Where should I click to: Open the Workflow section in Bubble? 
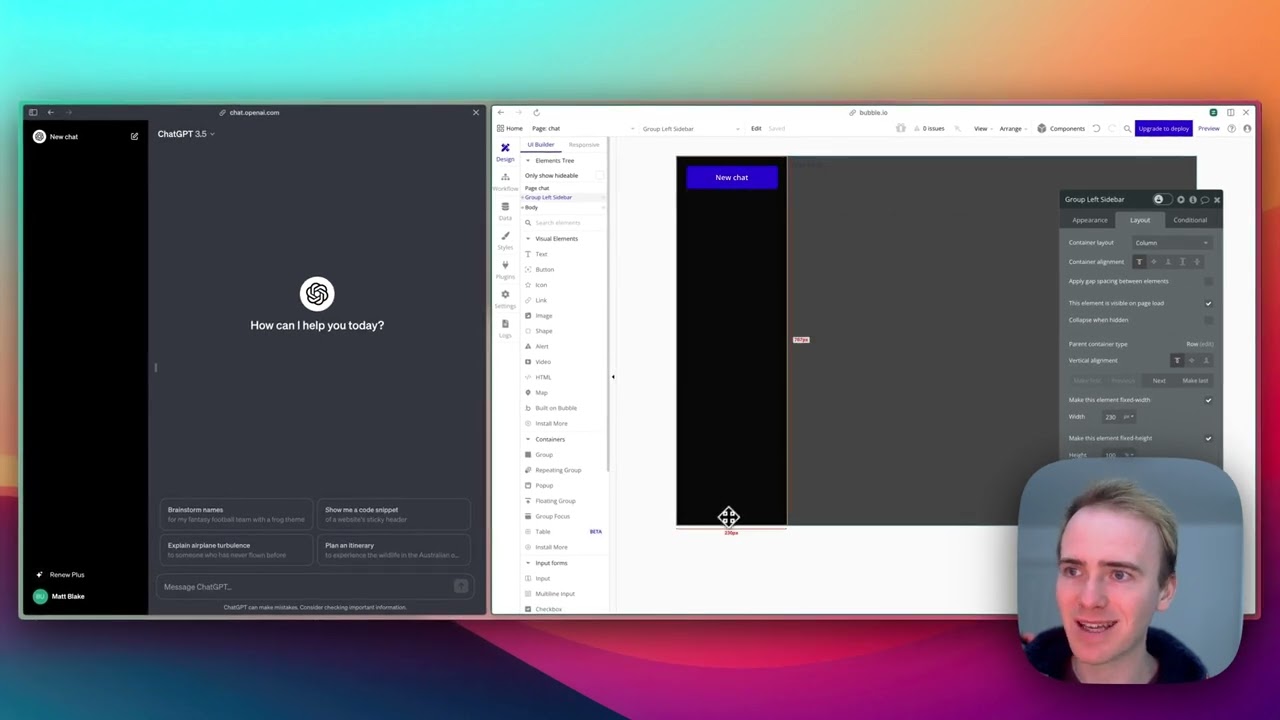tap(505, 181)
